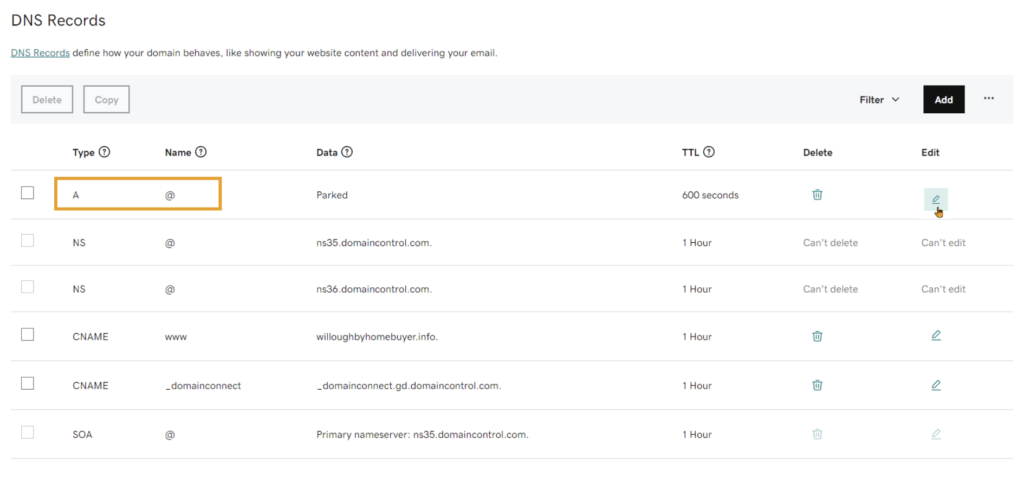Click trash icon for www CNAME record

pos(817,336)
